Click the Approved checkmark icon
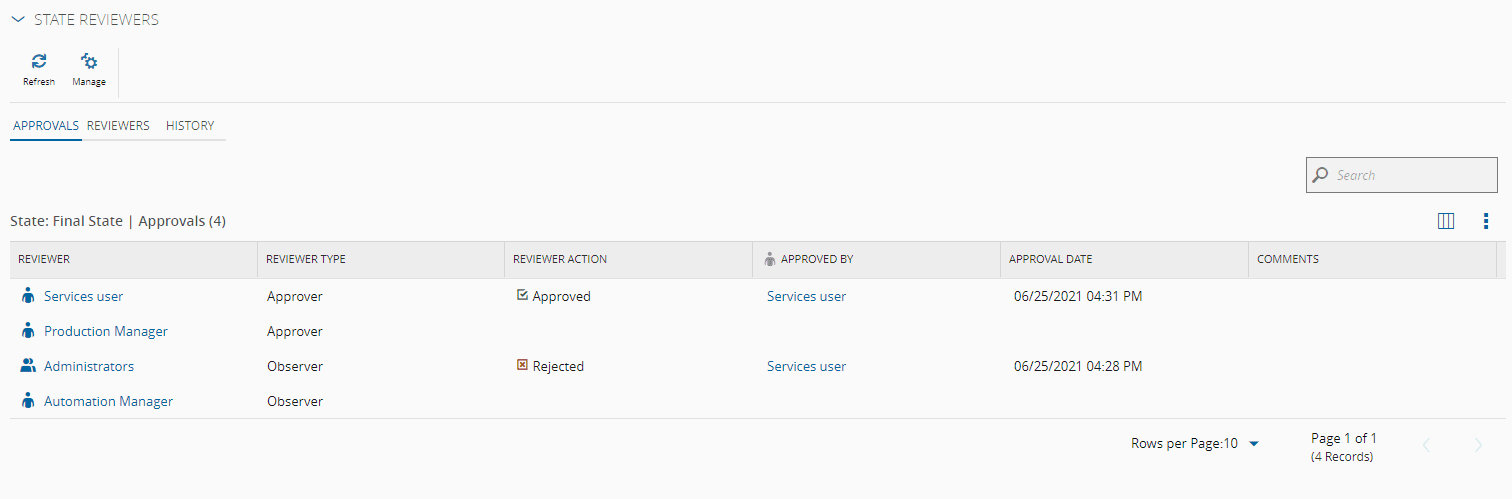The image size is (1512, 499). (x=522, y=296)
